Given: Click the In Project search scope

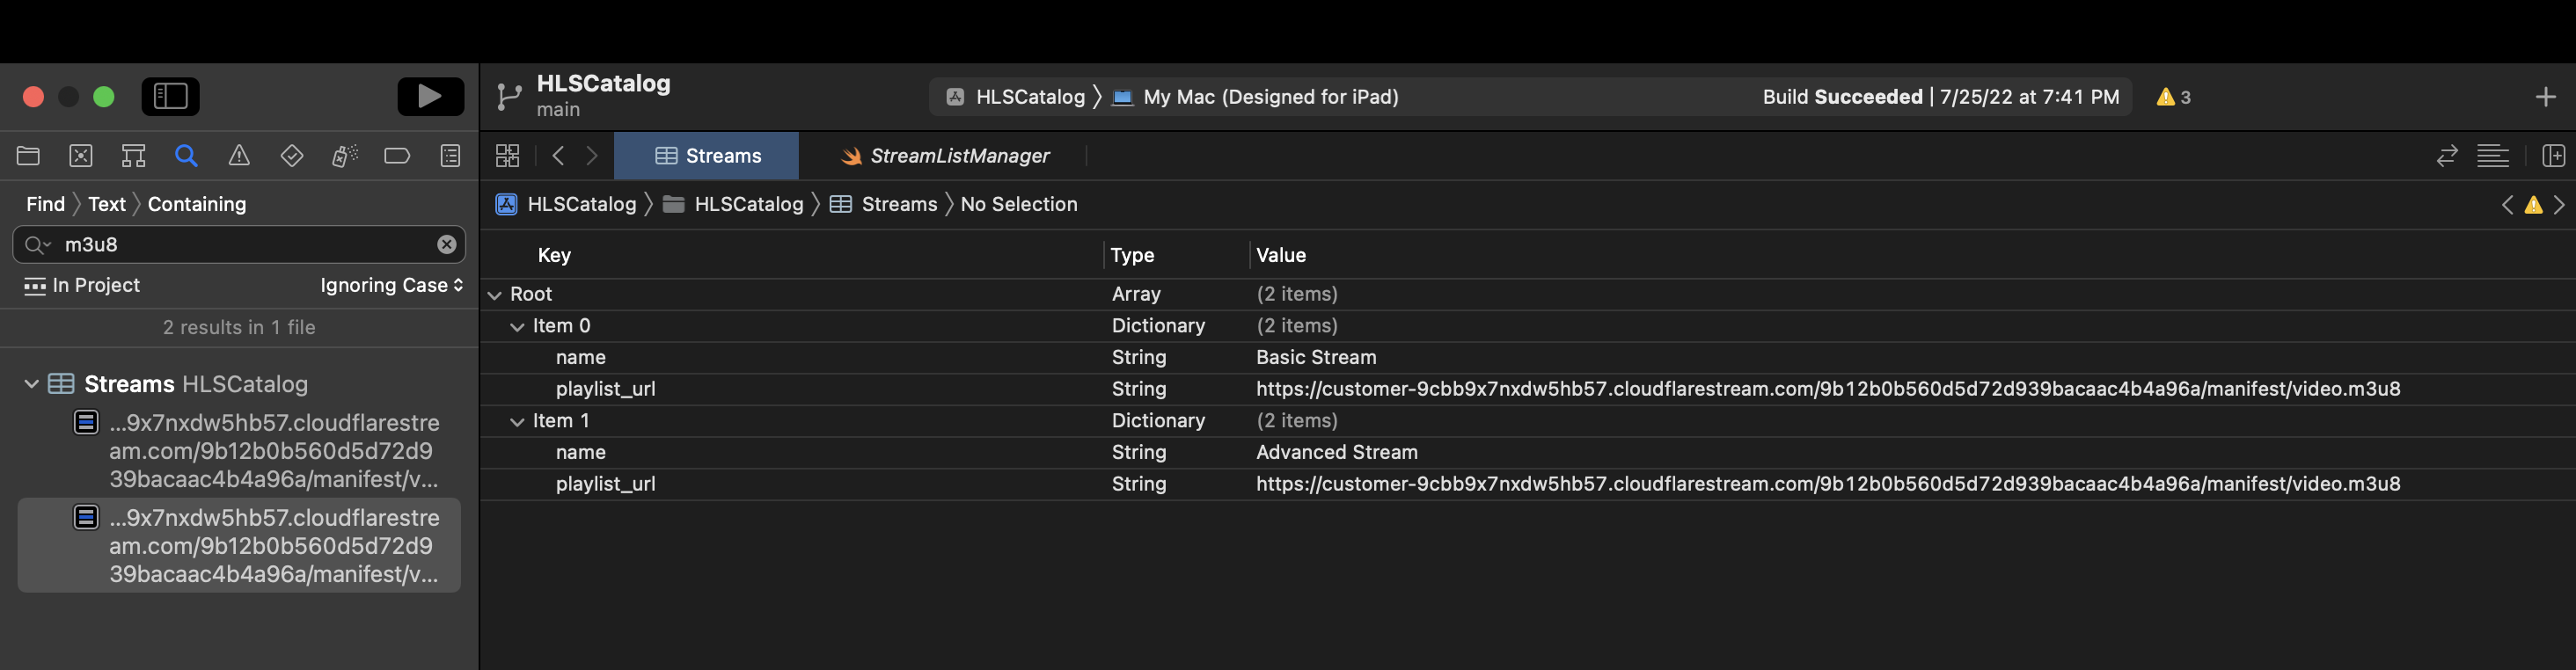Looking at the screenshot, I should pos(82,285).
